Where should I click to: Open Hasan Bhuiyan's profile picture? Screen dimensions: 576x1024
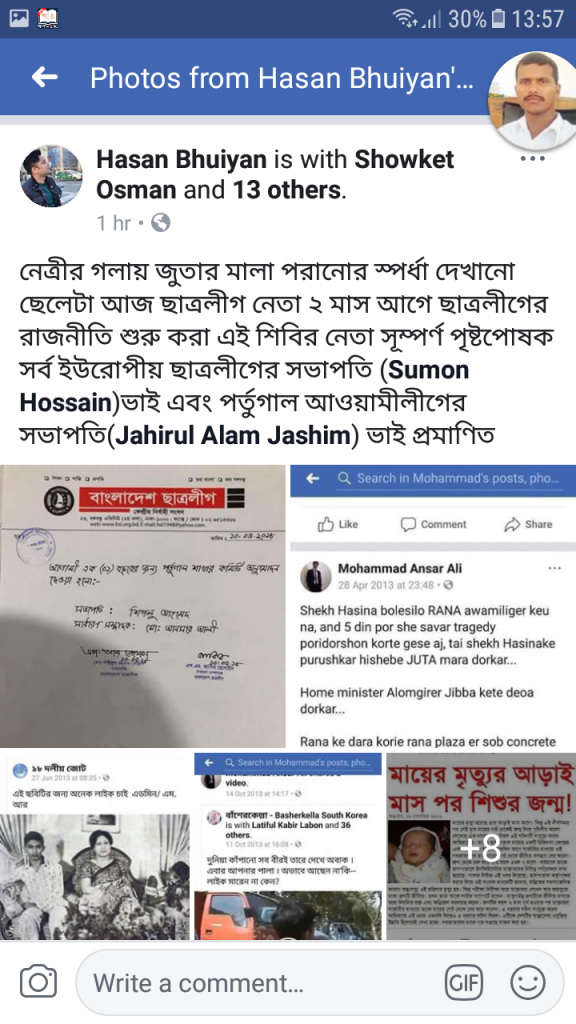[x=52, y=177]
